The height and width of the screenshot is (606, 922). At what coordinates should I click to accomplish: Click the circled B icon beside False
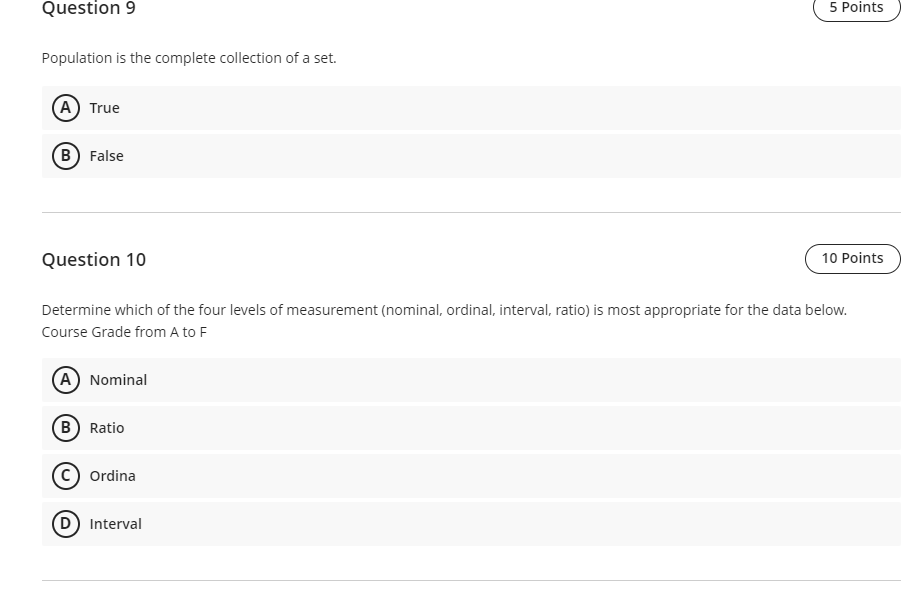66,156
